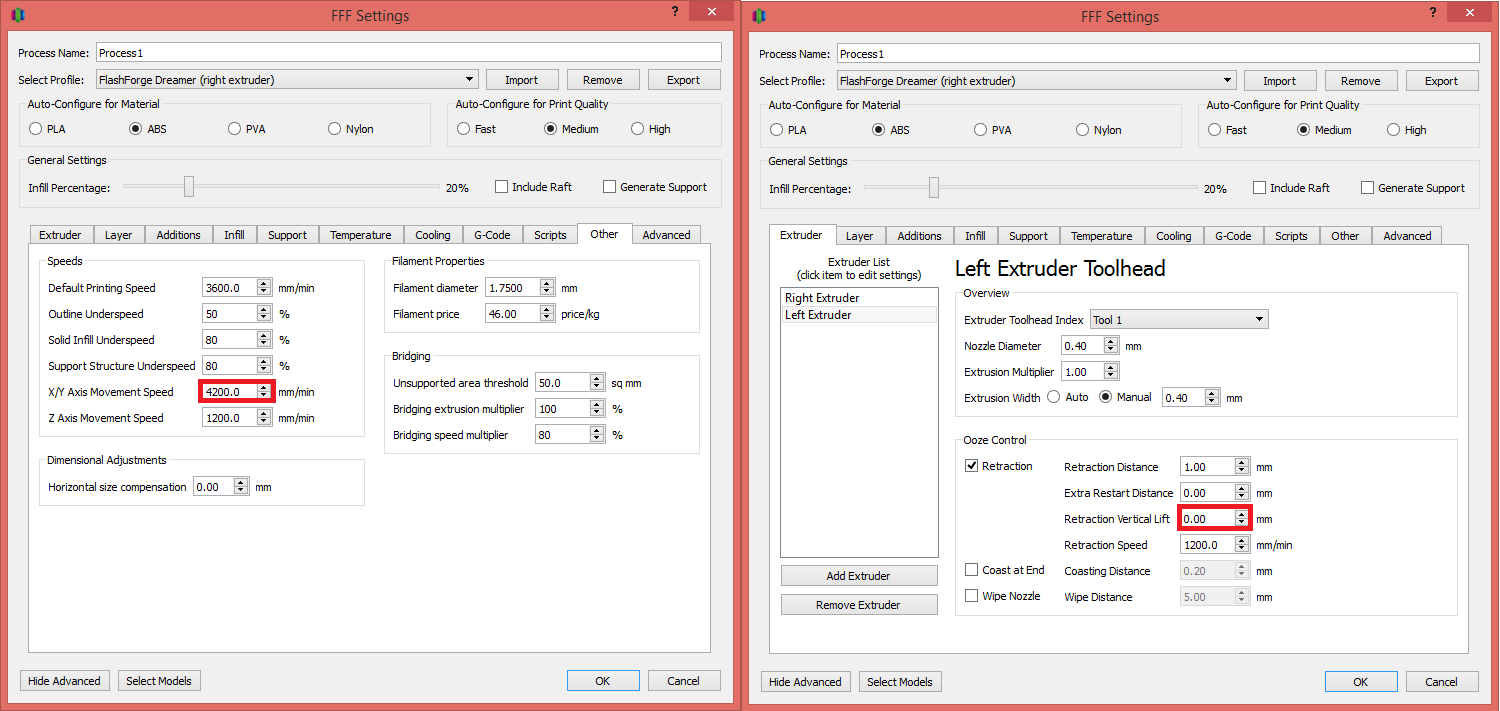This screenshot has width=1500, height=711.
Task: Click Import button in left window
Action: click(x=521, y=80)
